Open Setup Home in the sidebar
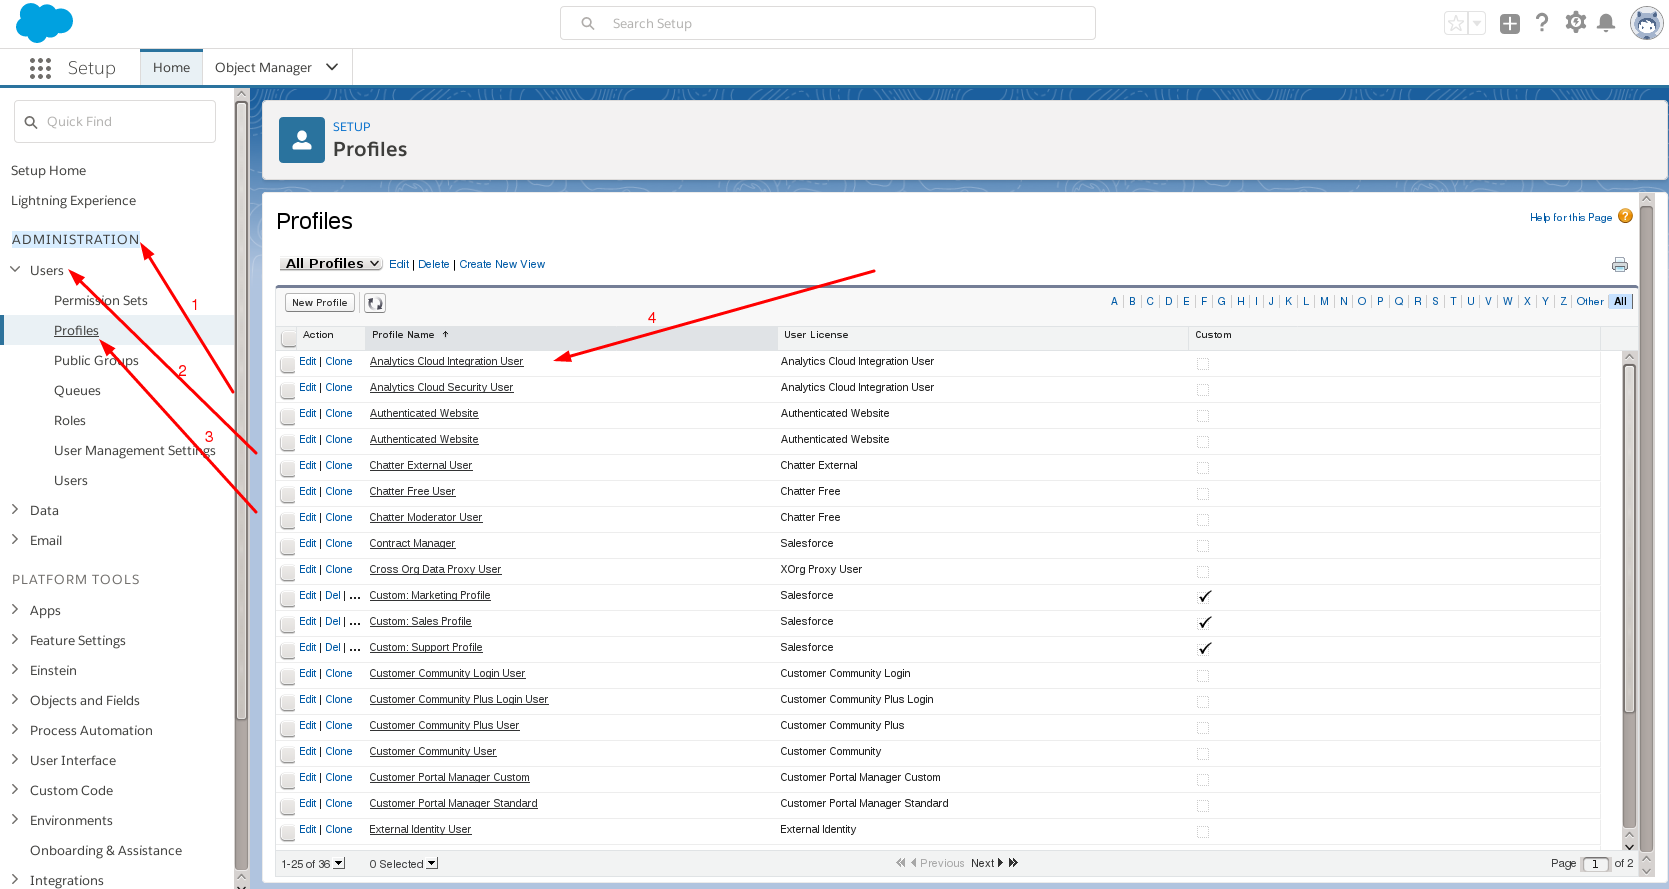Screen dimensions: 1669x889 48,170
